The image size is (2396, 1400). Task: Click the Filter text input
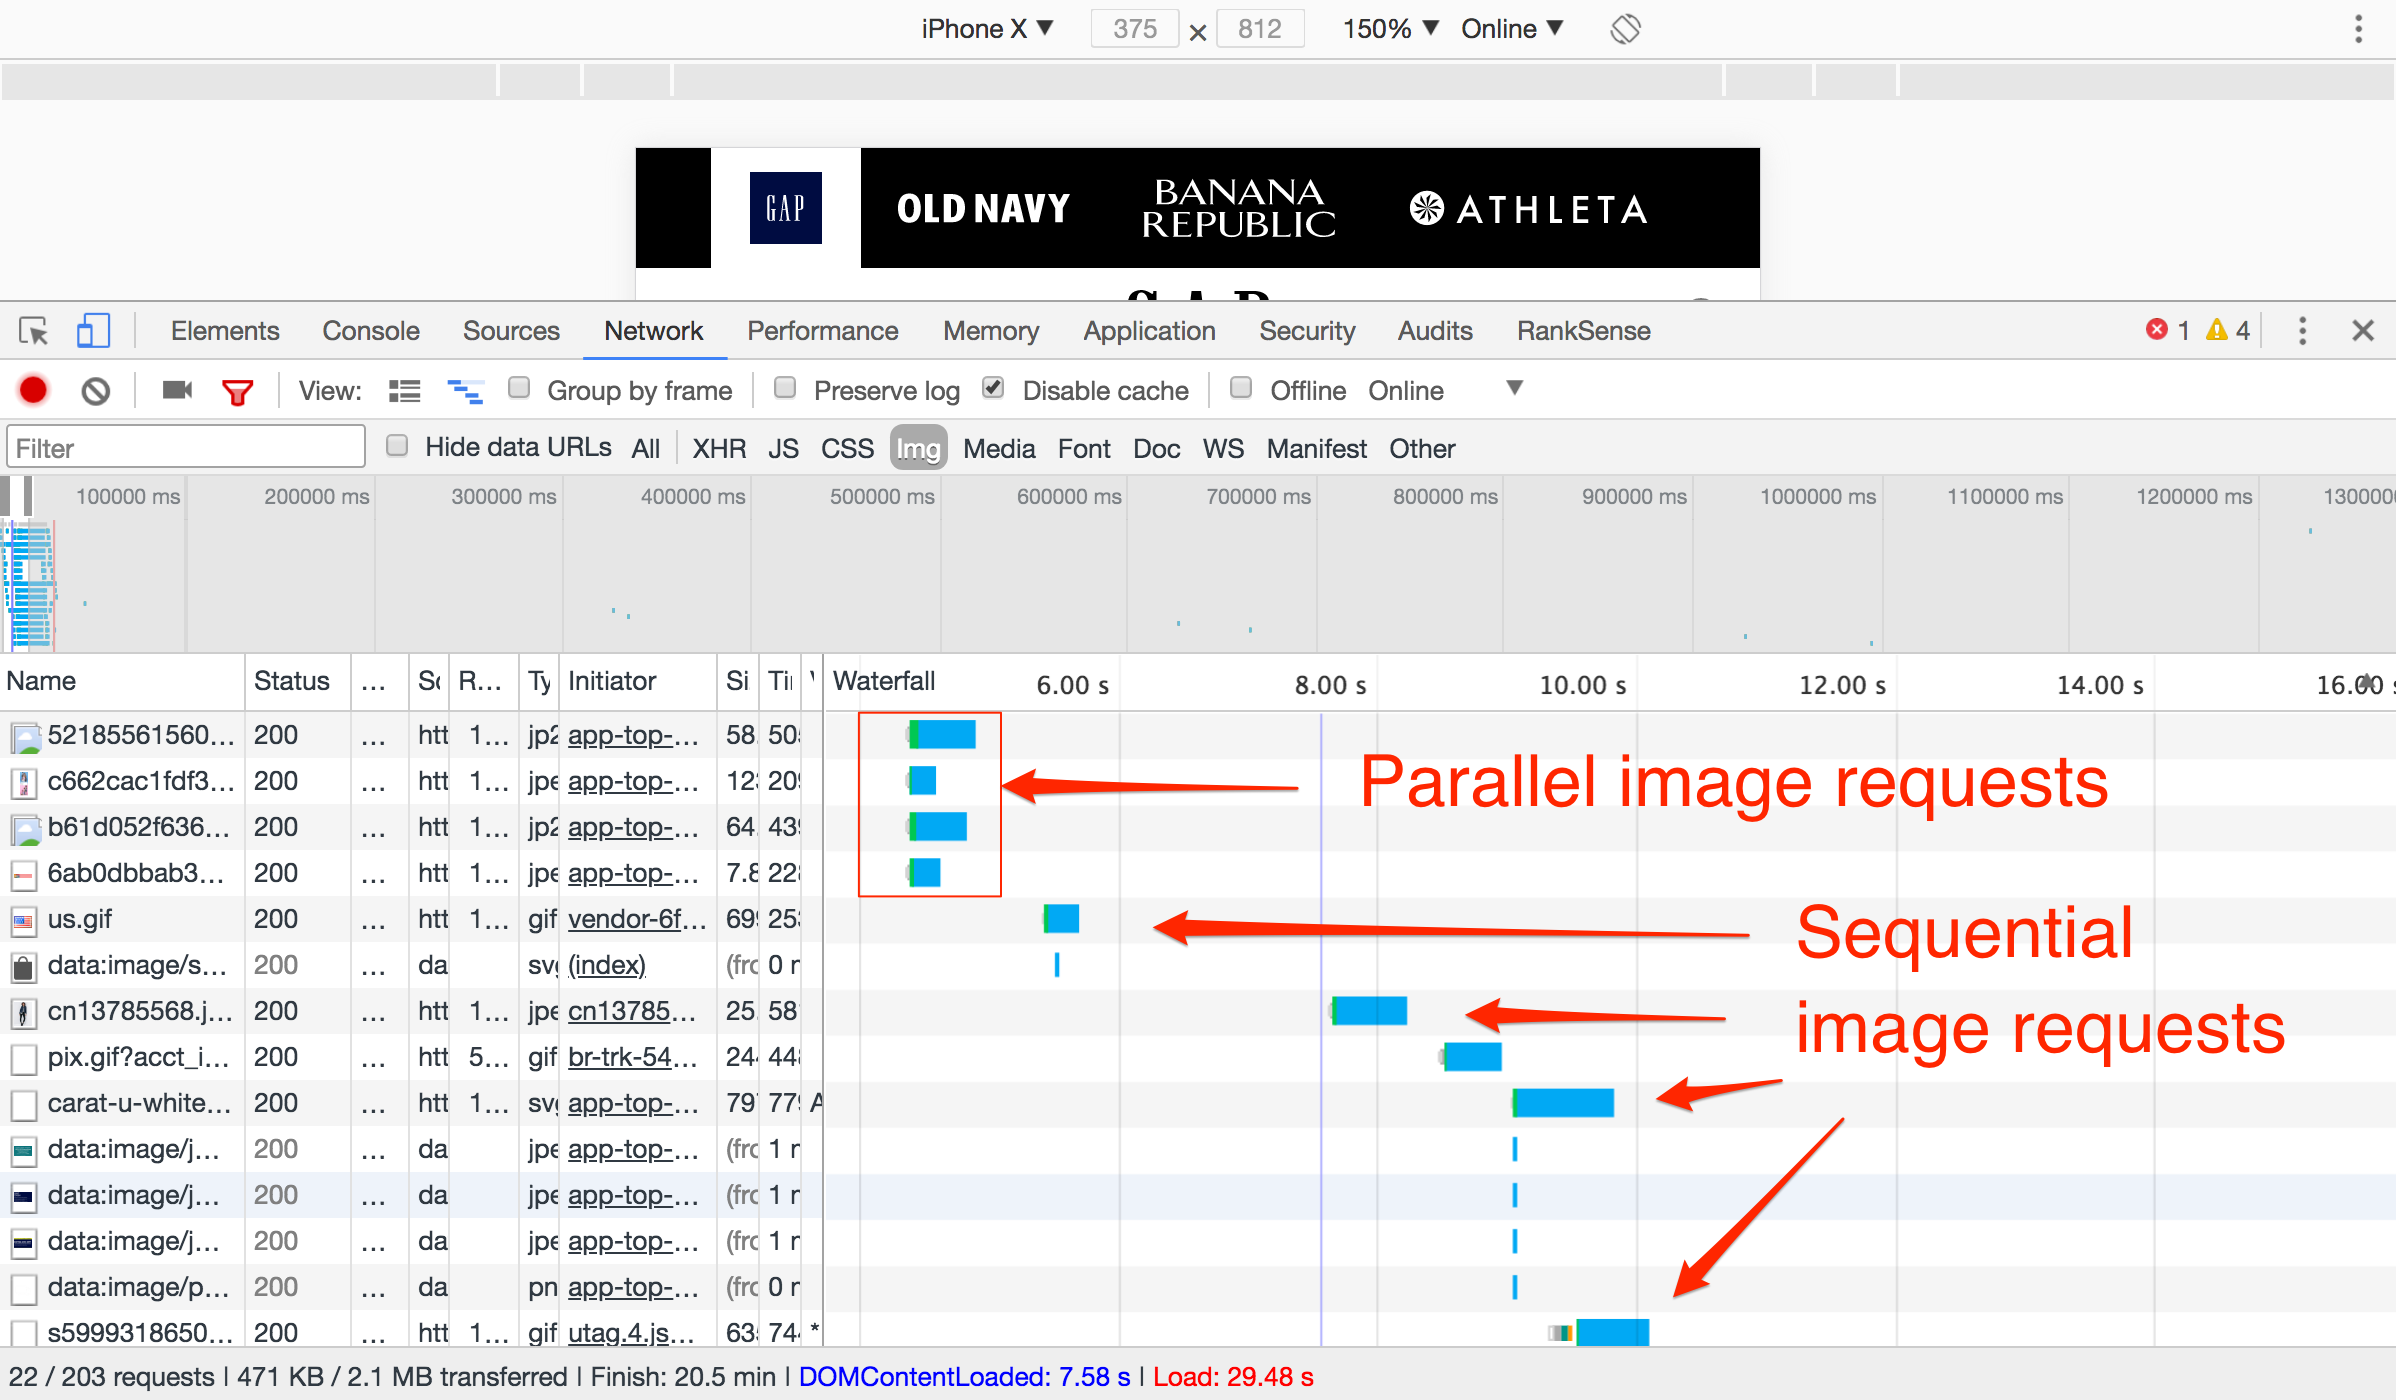[x=186, y=447]
